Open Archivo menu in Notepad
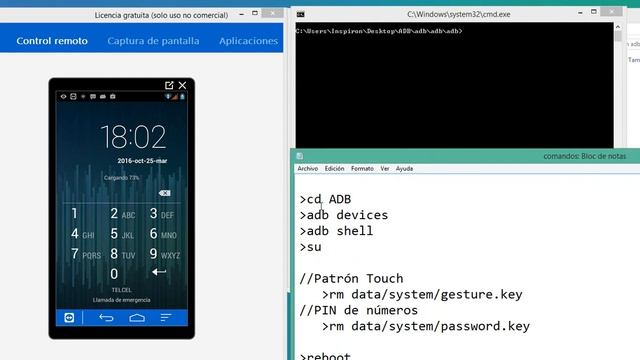This screenshot has height=360, width=640. coord(308,169)
